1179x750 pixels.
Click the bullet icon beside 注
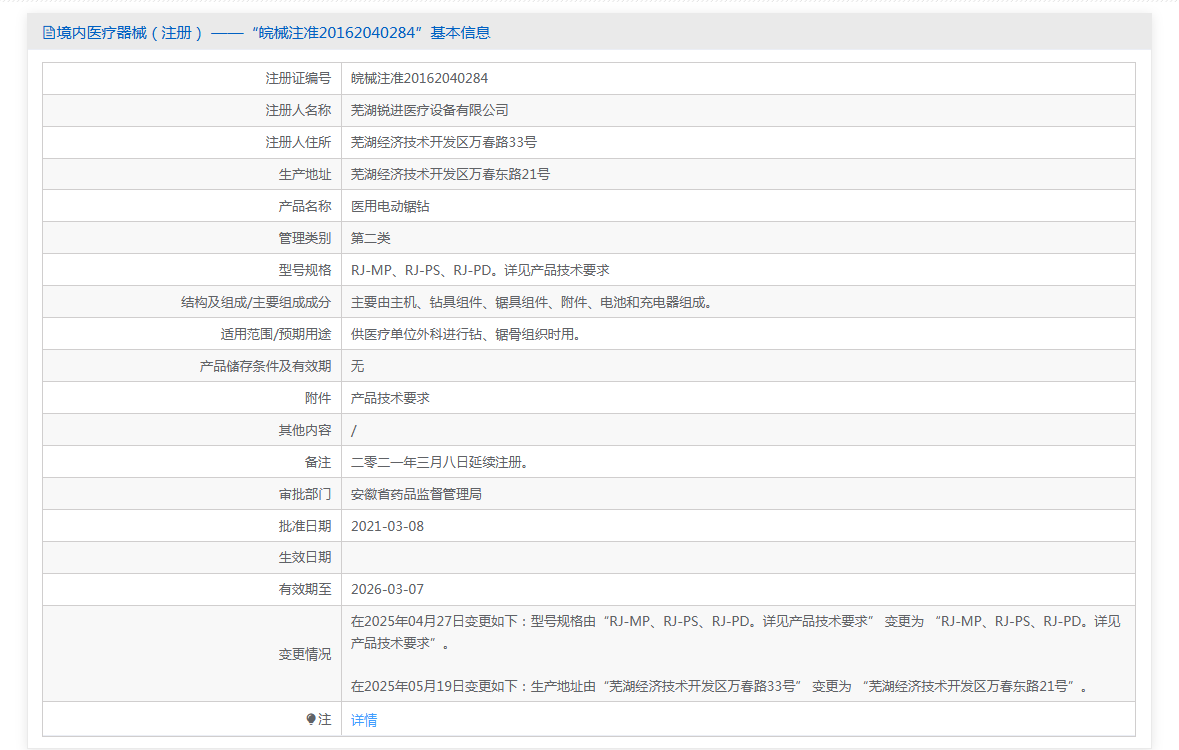[311, 719]
